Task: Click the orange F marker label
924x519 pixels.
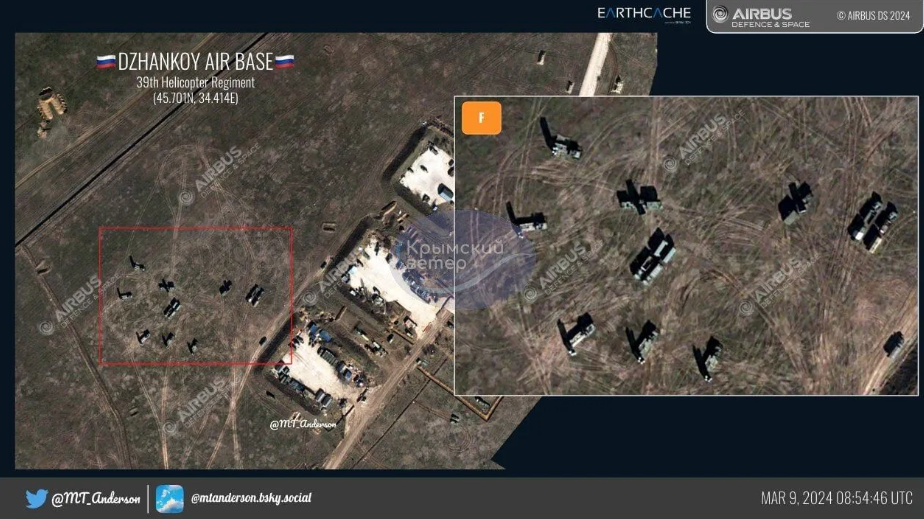Action: click(481, 118)
